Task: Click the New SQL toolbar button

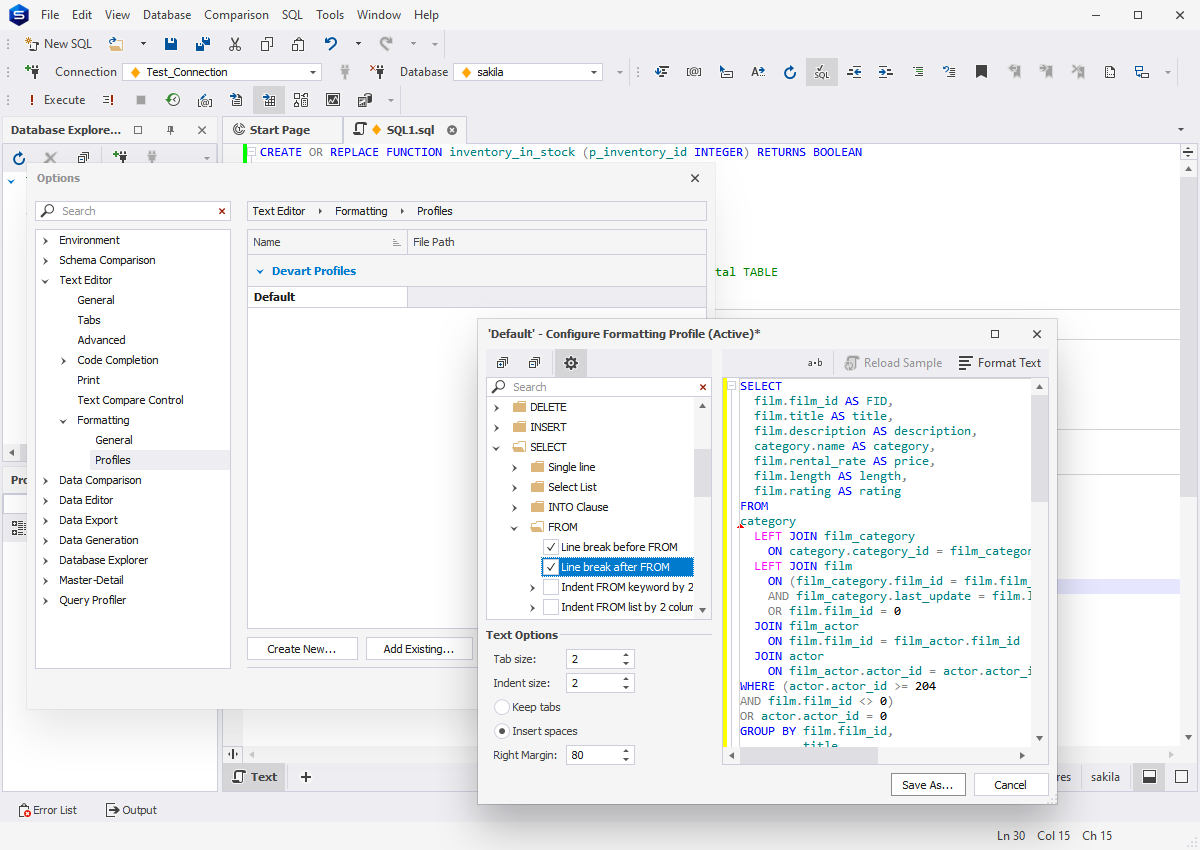Action: point(58,44)
